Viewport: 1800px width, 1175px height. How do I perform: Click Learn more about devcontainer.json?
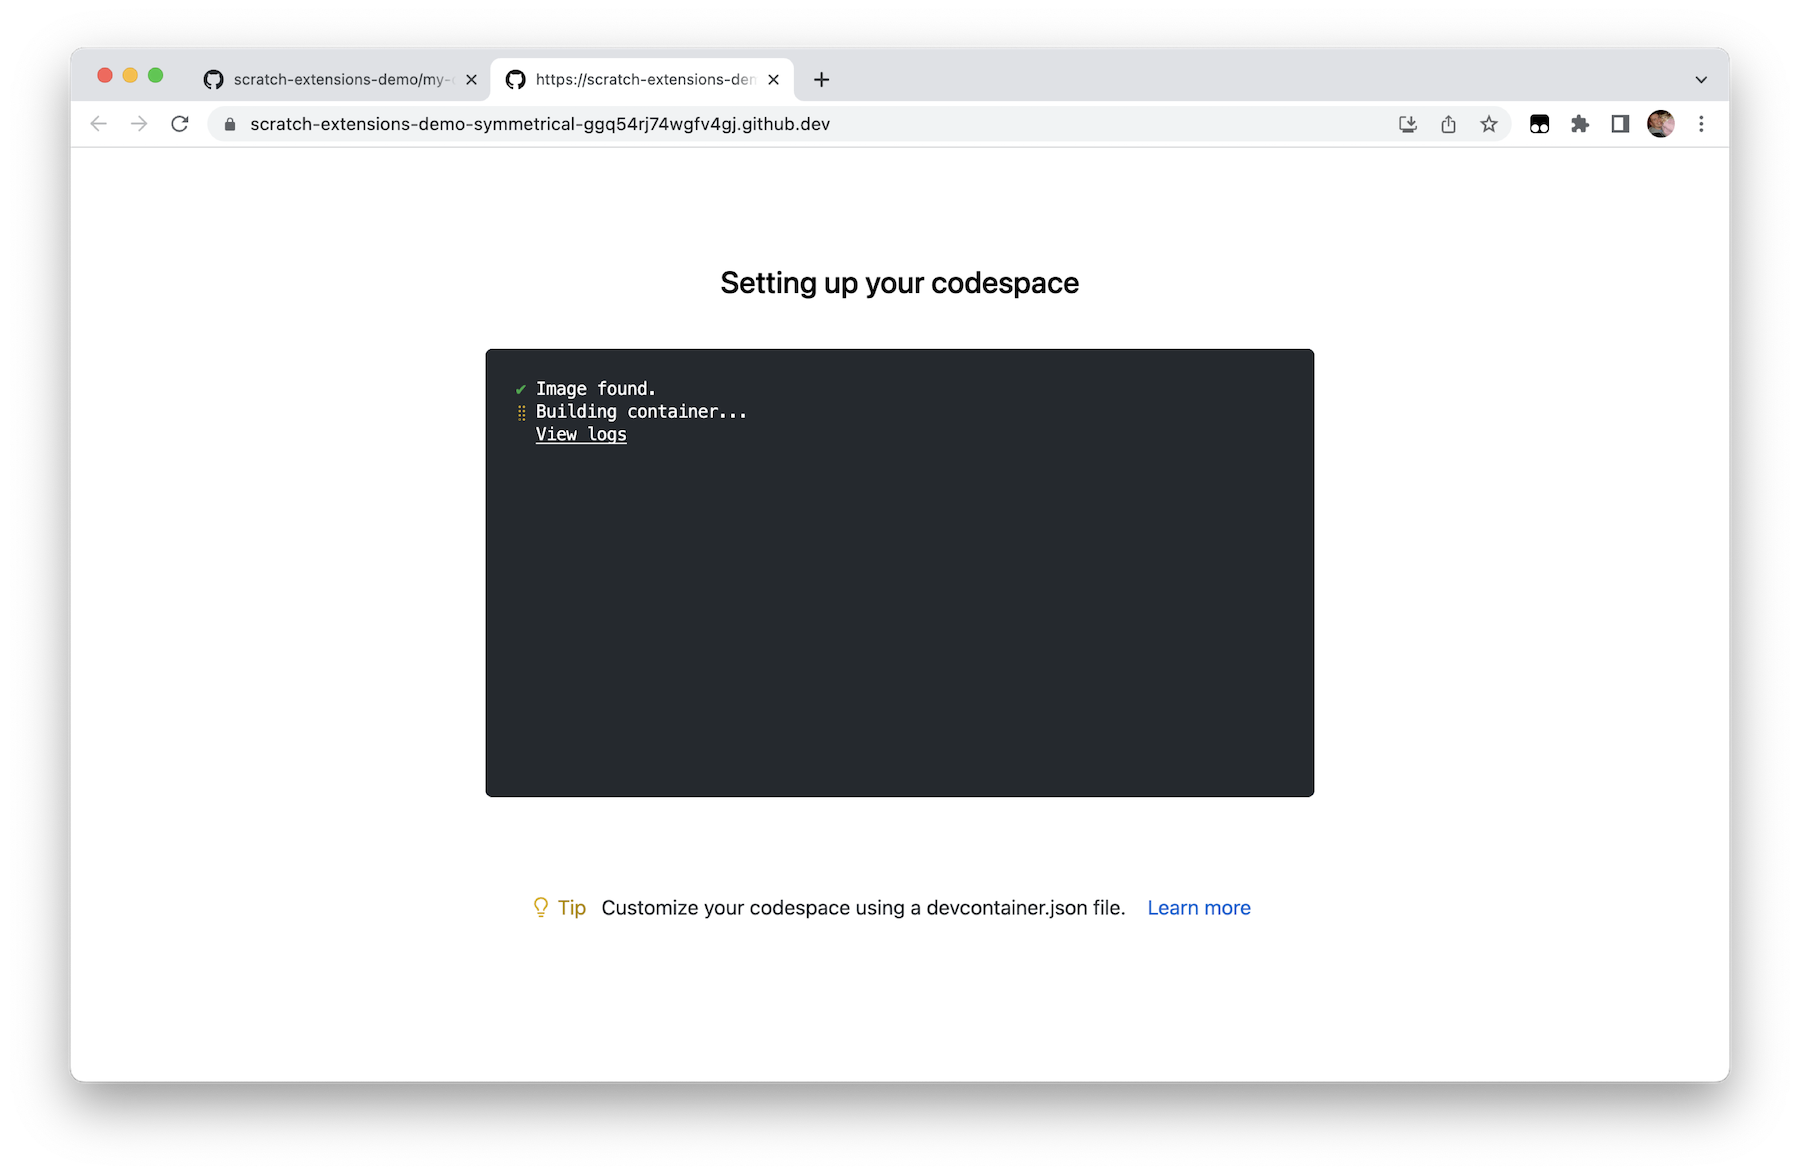click(x=1198, y=907)
